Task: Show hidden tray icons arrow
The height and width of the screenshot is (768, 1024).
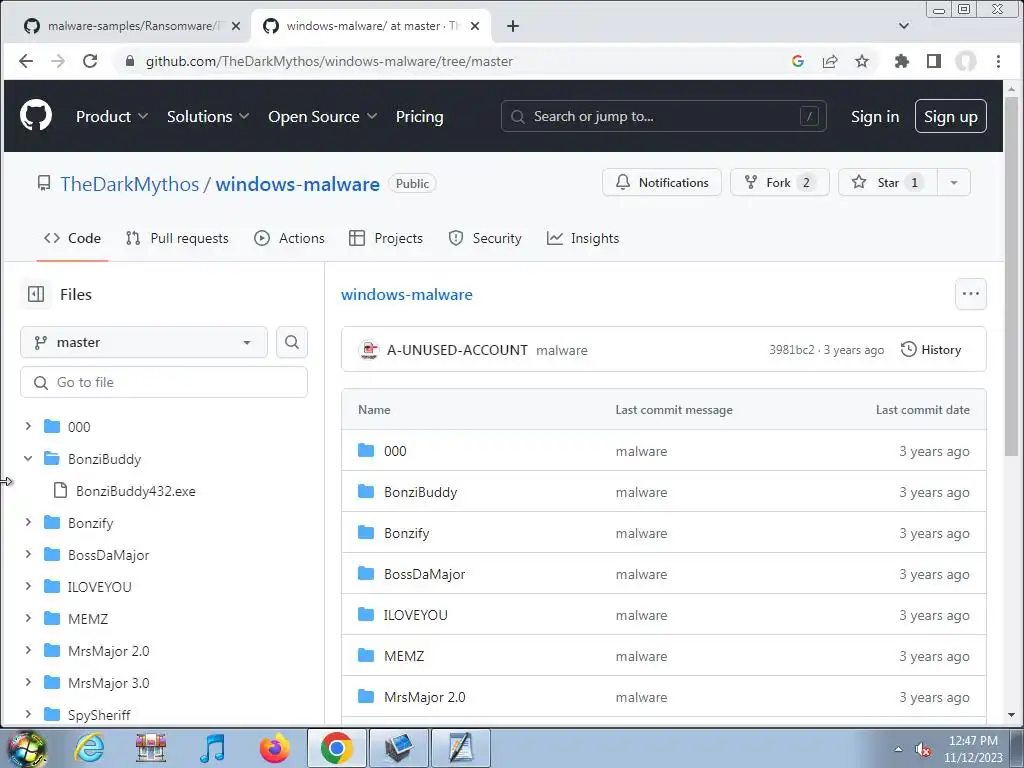Action: click(x=899, y=749)
